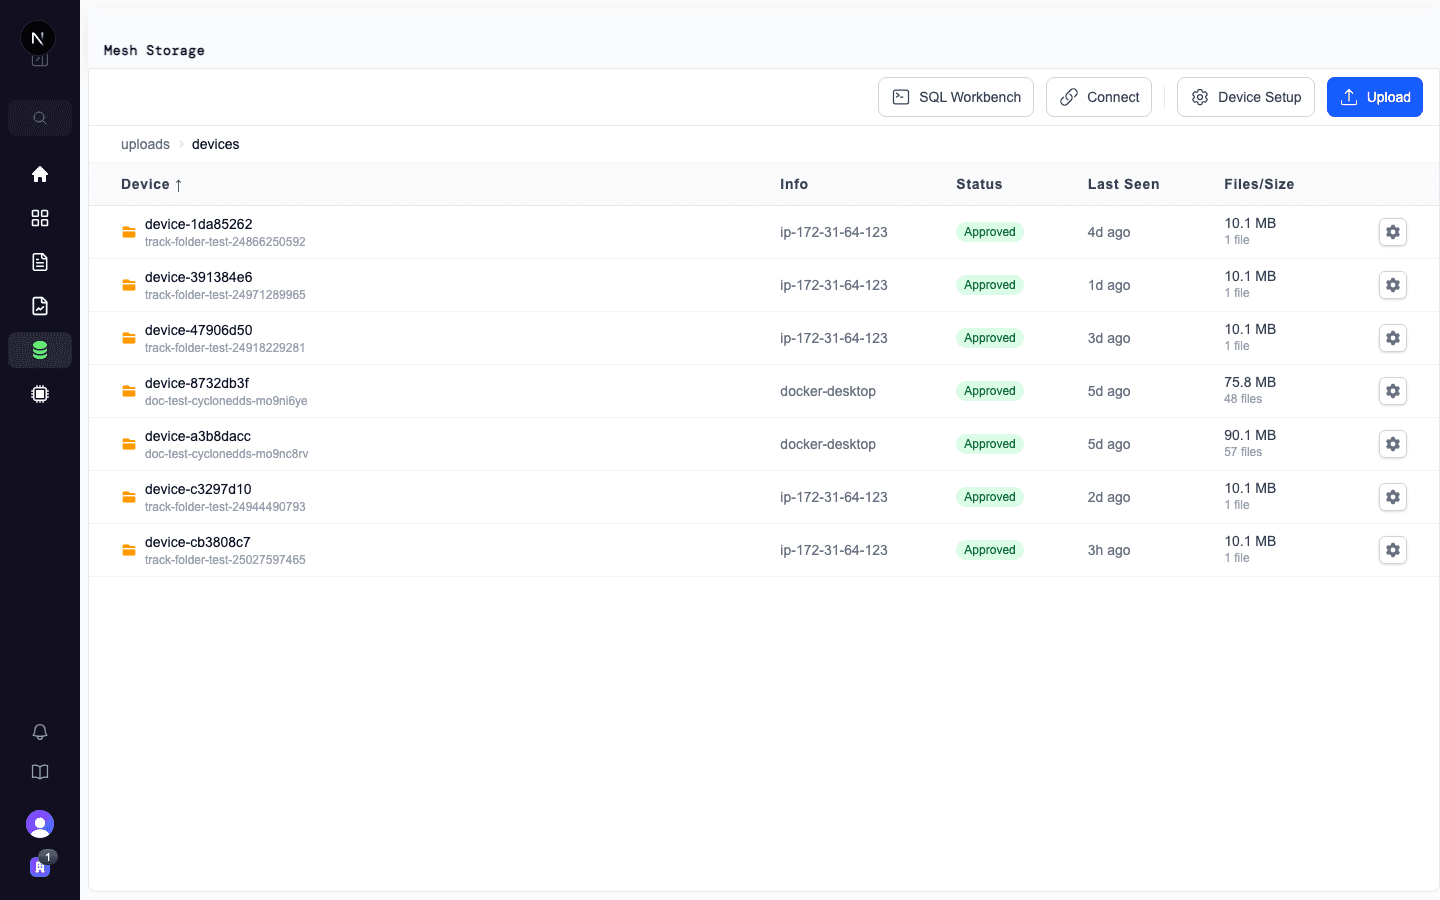The image size is (1440, 900).
Task: Open SQL Workbench
Action: click(x=956, y=97)
